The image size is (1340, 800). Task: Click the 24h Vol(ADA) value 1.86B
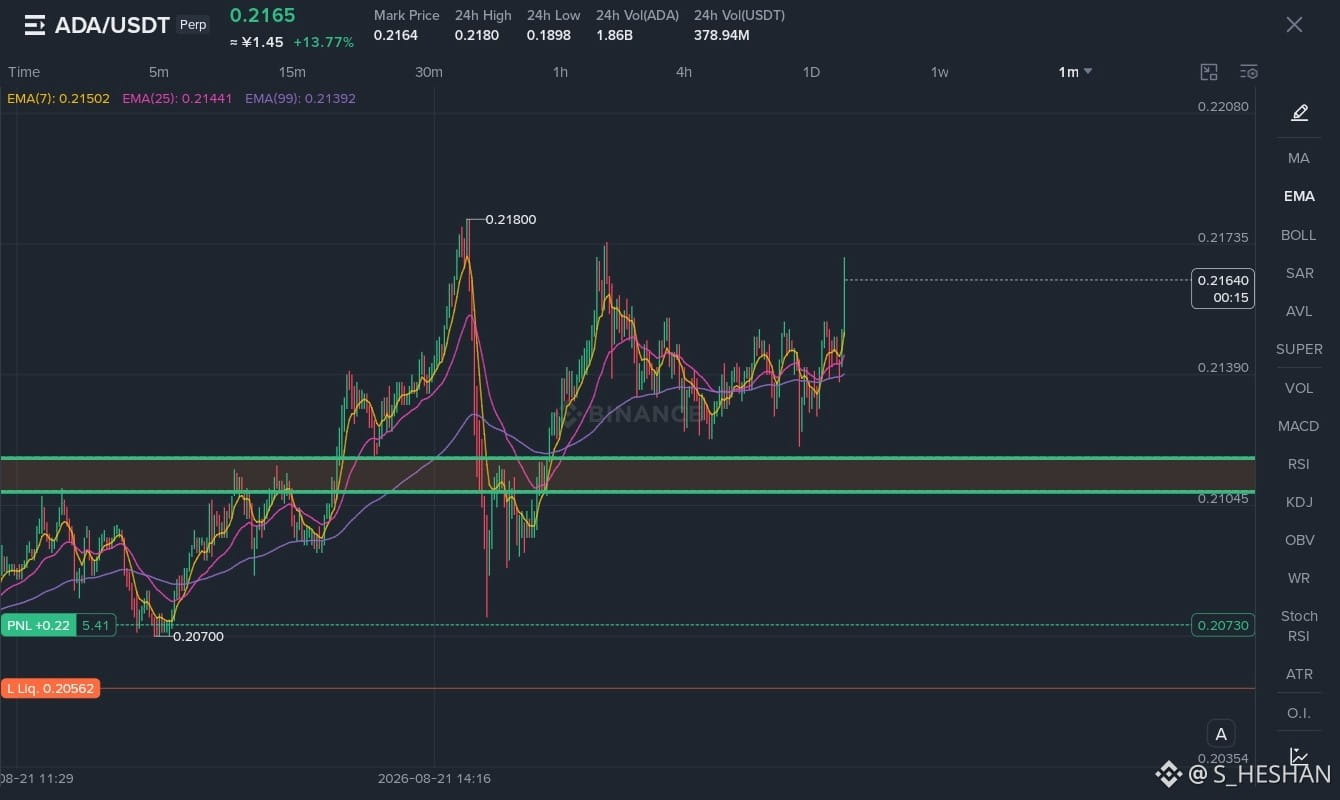click(614, 36)
